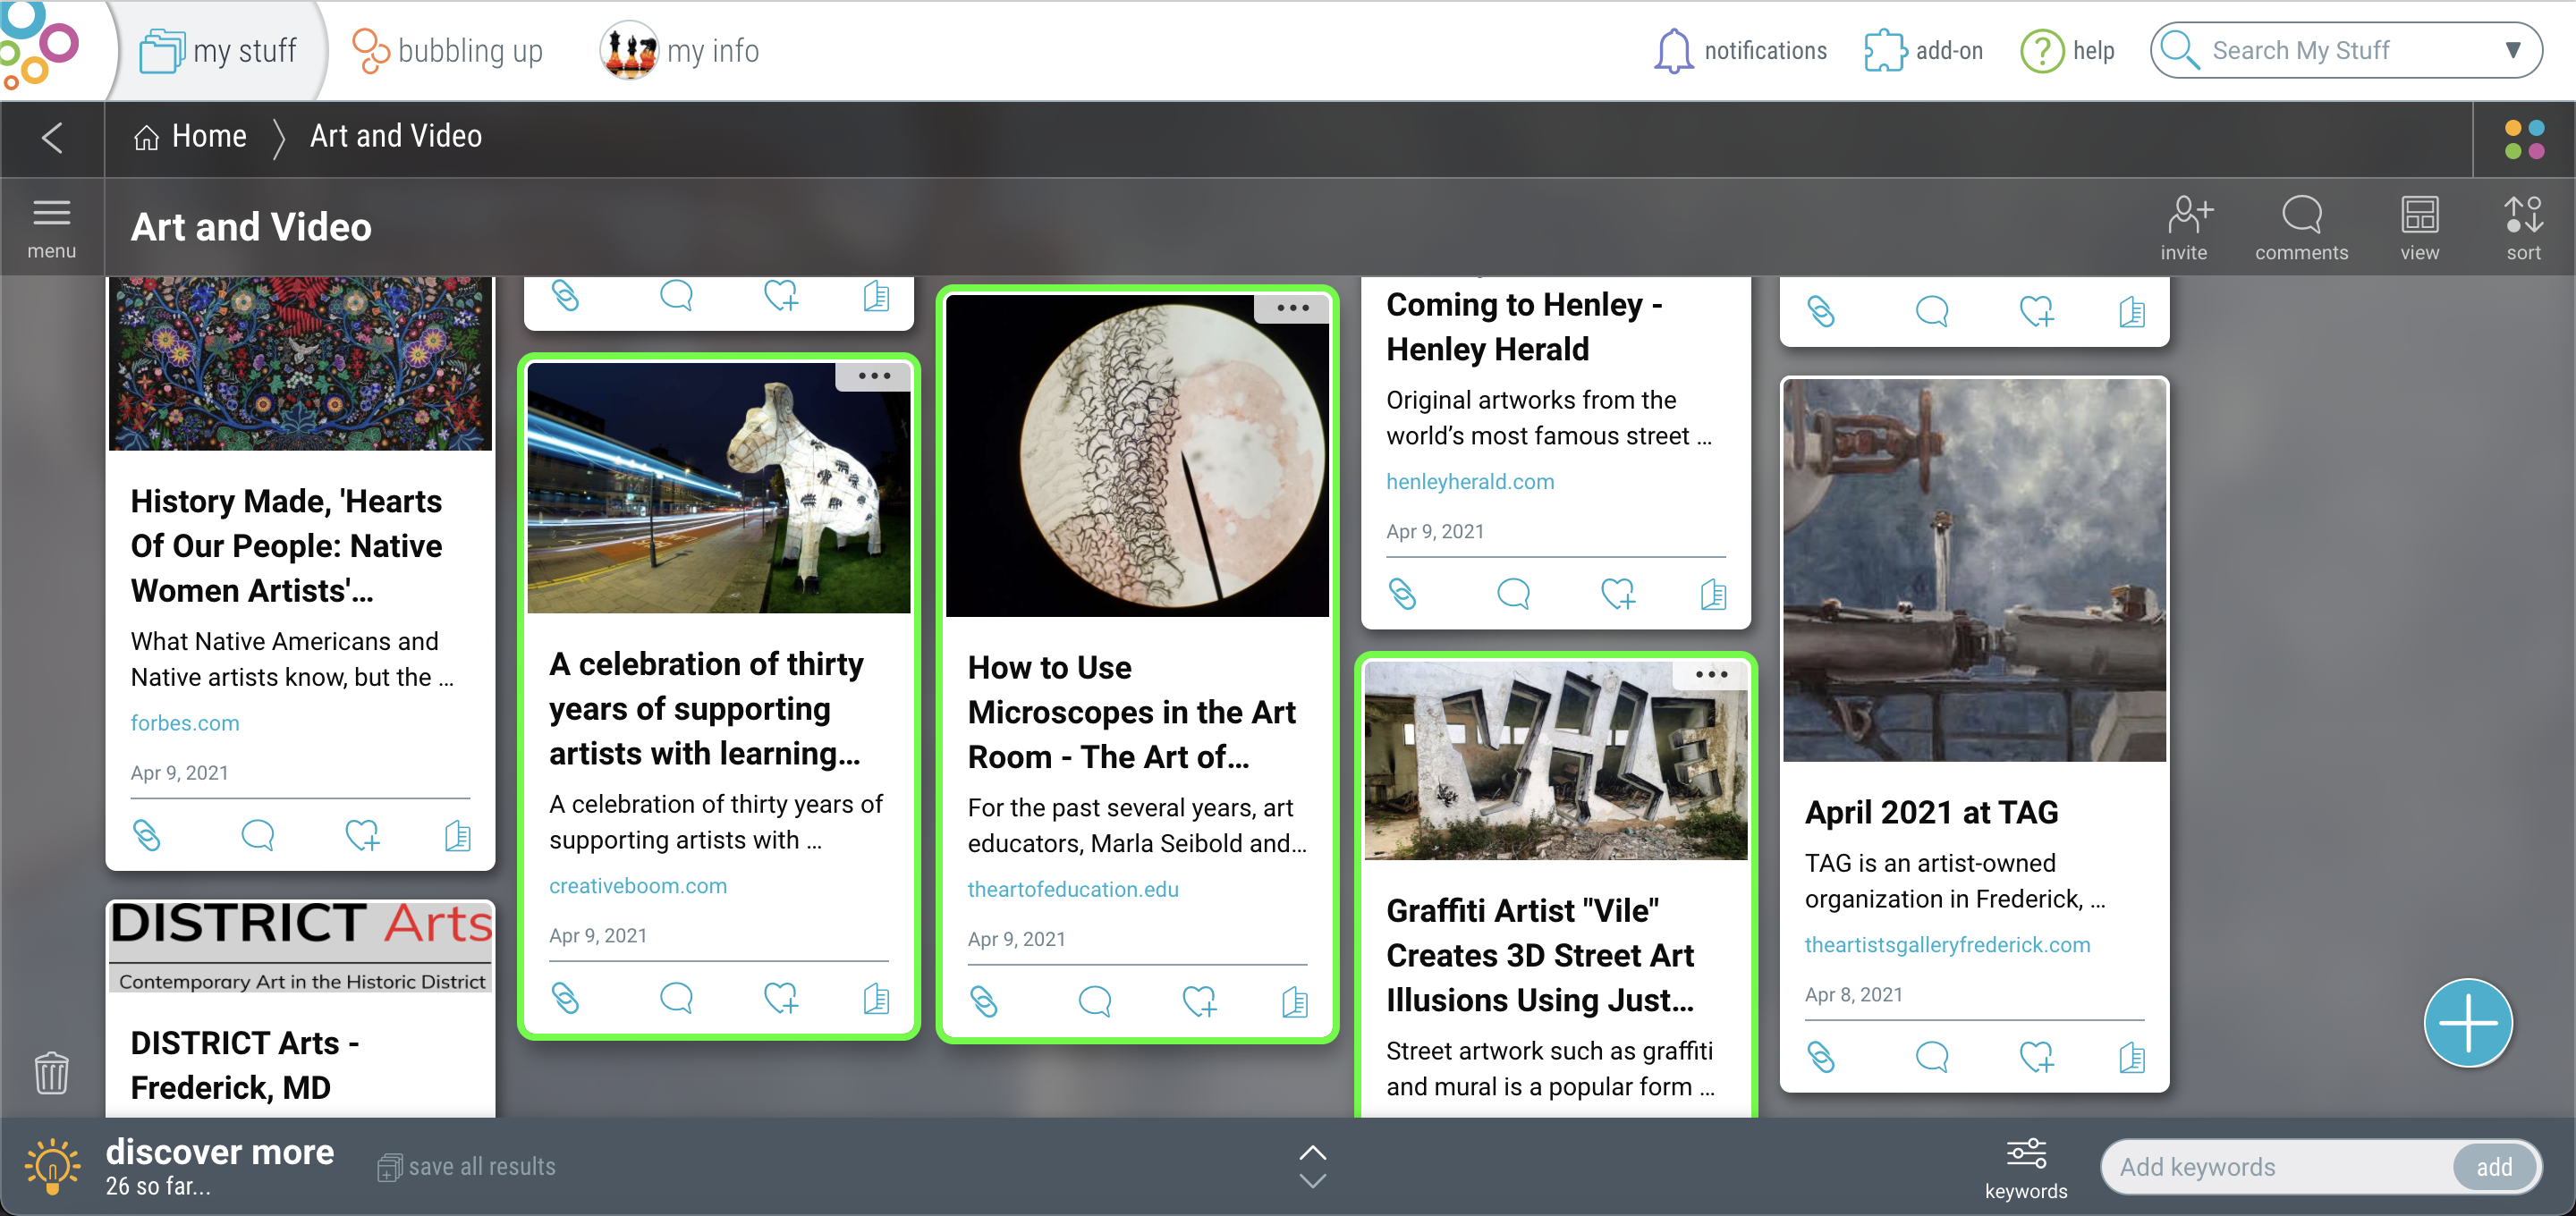Click save all results

pyautogui.click(x=466, y=1166)
